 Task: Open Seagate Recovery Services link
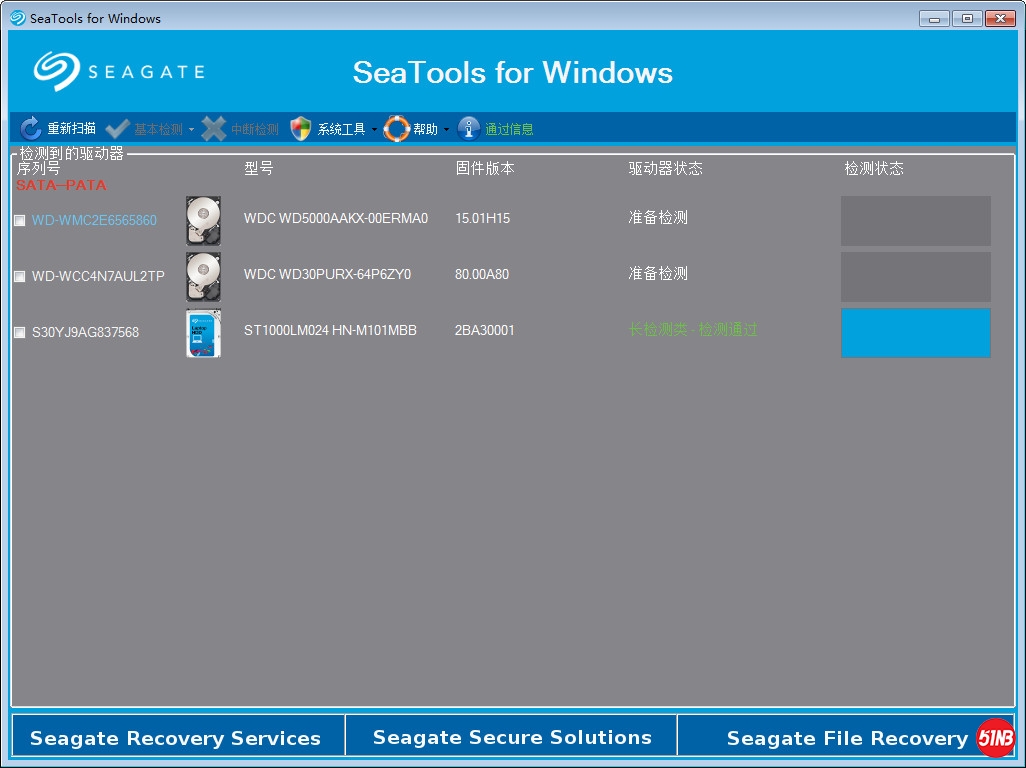(x=176, y=738)
